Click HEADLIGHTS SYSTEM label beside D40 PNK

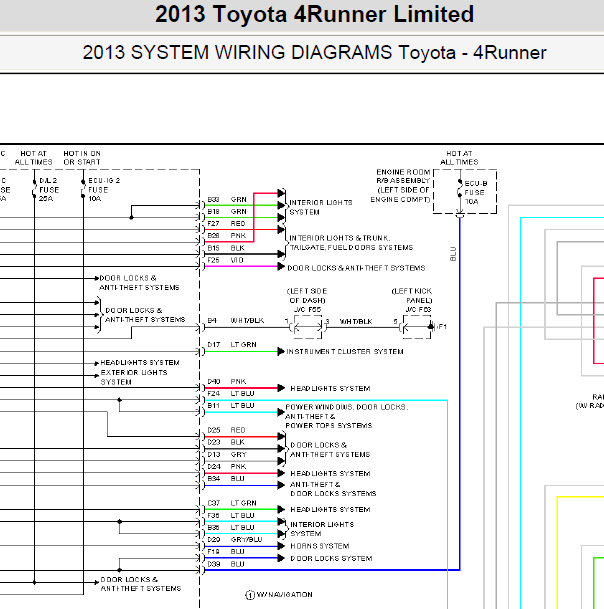coord(330,388)
